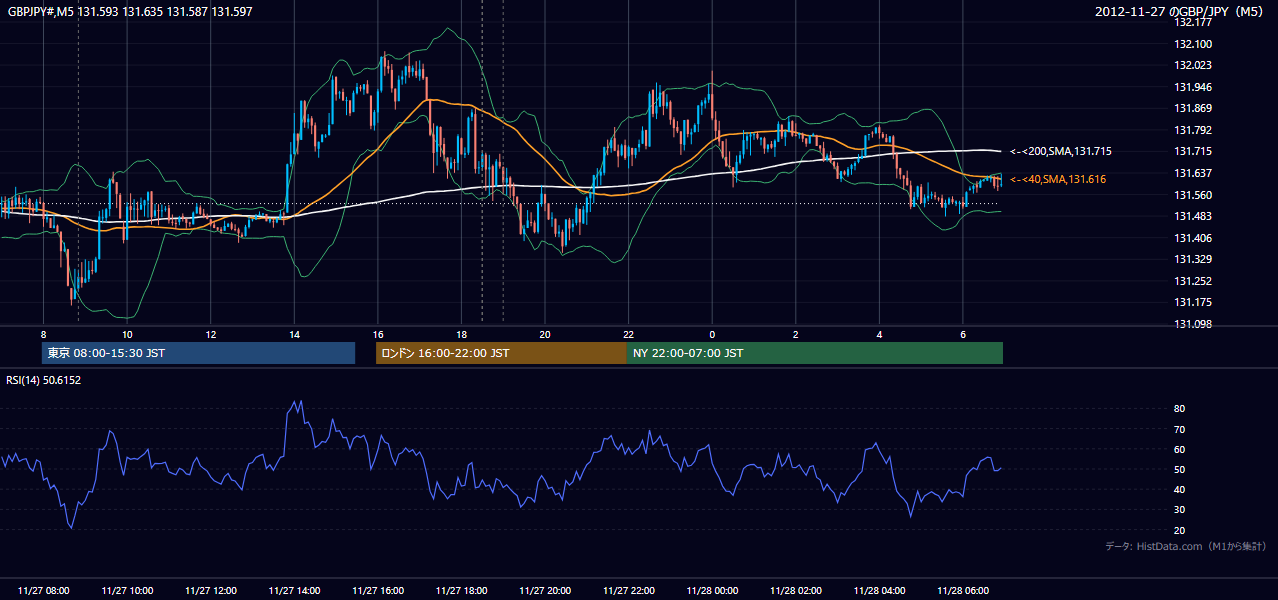Screen dimensions: 1278x600
Task: Click hour tick 8 under the price chart
Action: pos(43,334)
